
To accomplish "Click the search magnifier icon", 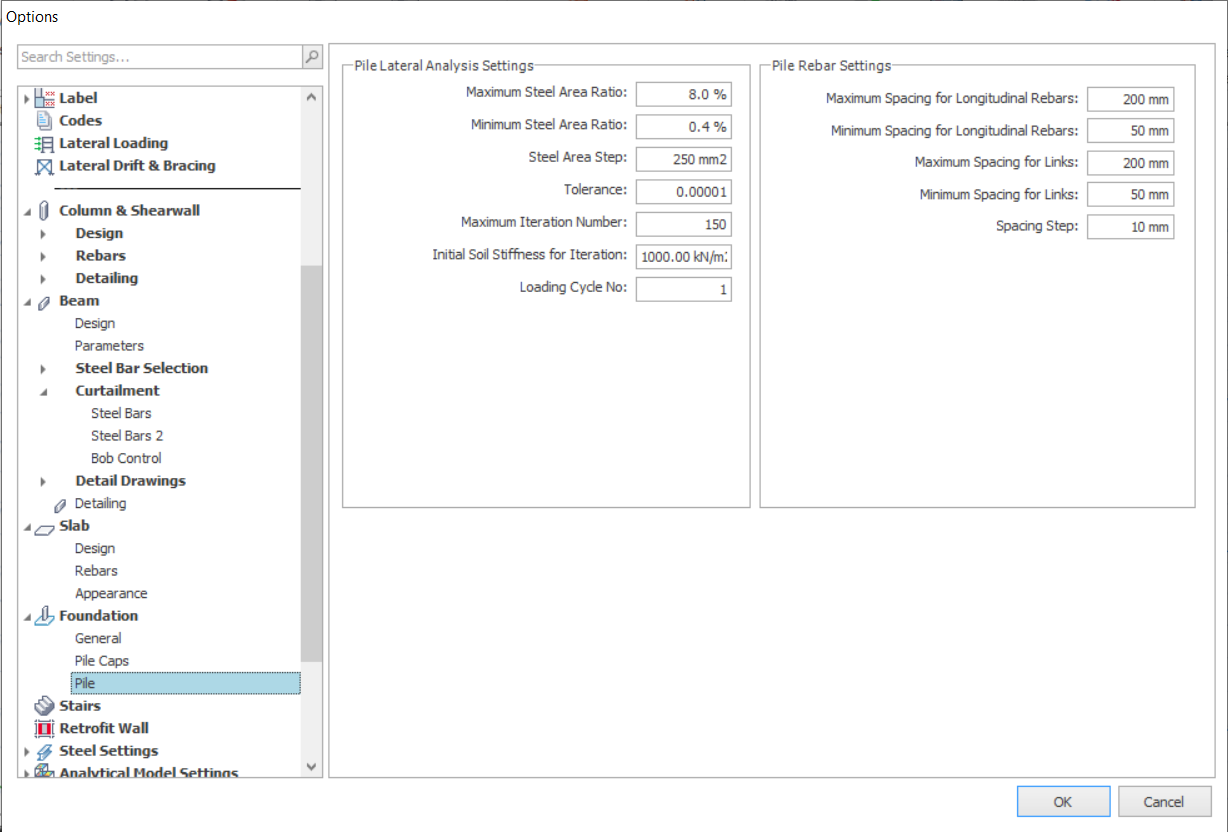I will coord(312,57).
